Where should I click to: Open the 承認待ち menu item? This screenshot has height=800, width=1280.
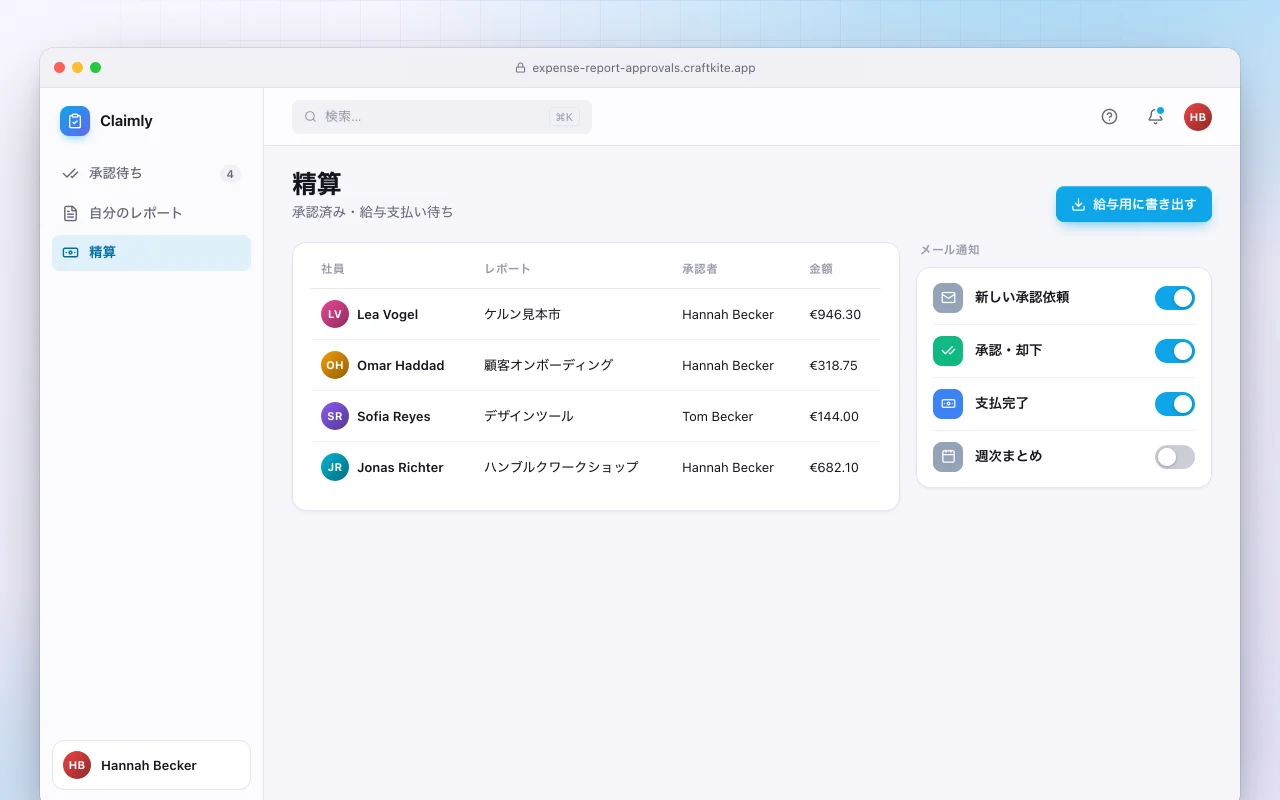(151, 174)
